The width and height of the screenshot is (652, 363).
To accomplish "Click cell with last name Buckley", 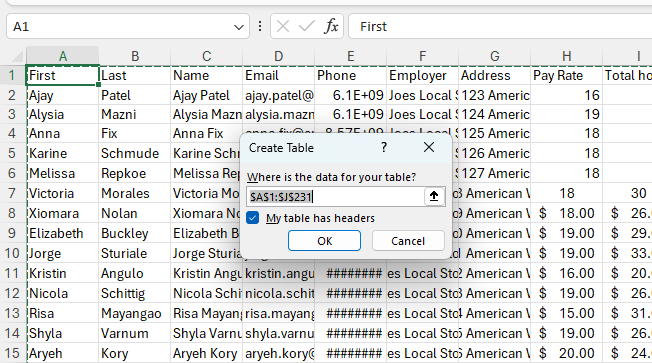I will click(135, 233).
